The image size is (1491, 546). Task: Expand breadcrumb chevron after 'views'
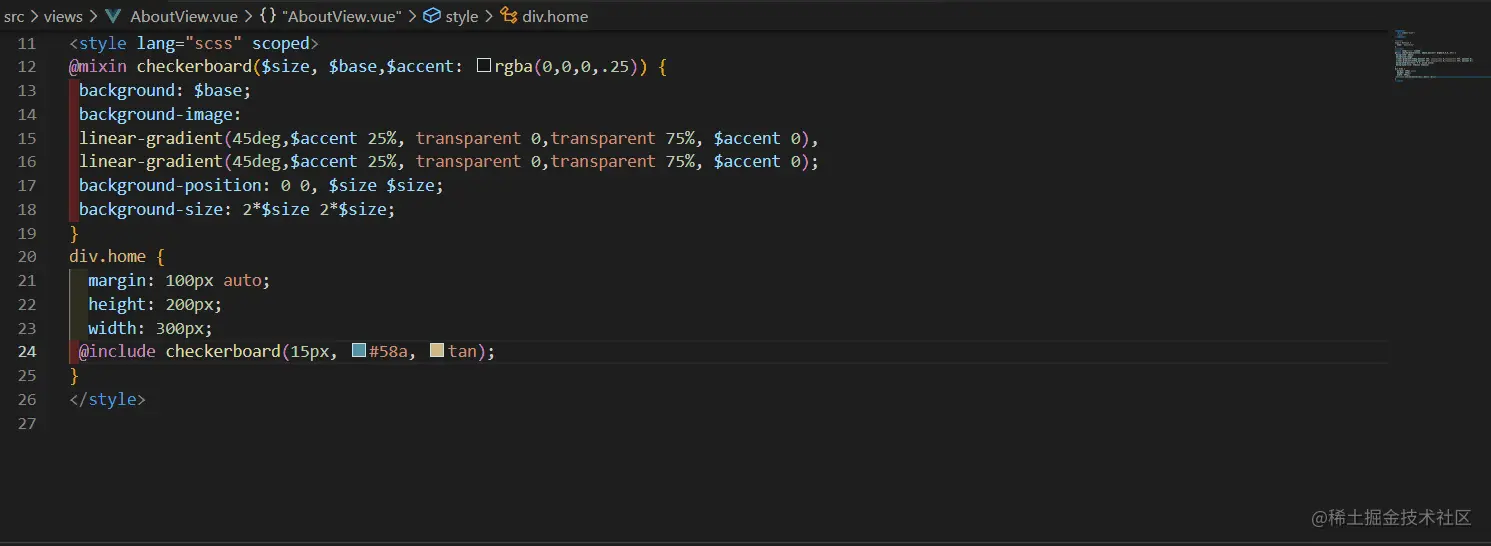[93, 16]
